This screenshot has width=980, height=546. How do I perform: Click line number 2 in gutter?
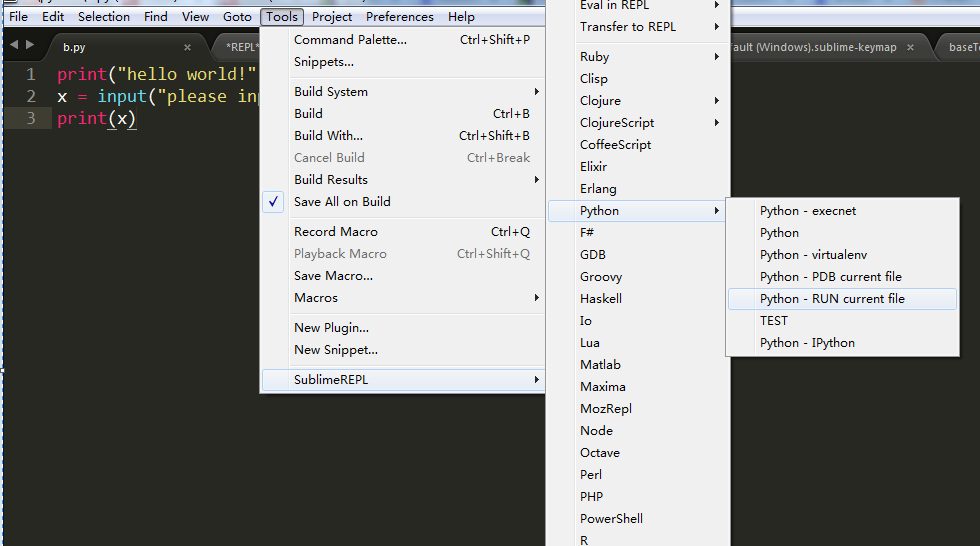click(31, 96)
